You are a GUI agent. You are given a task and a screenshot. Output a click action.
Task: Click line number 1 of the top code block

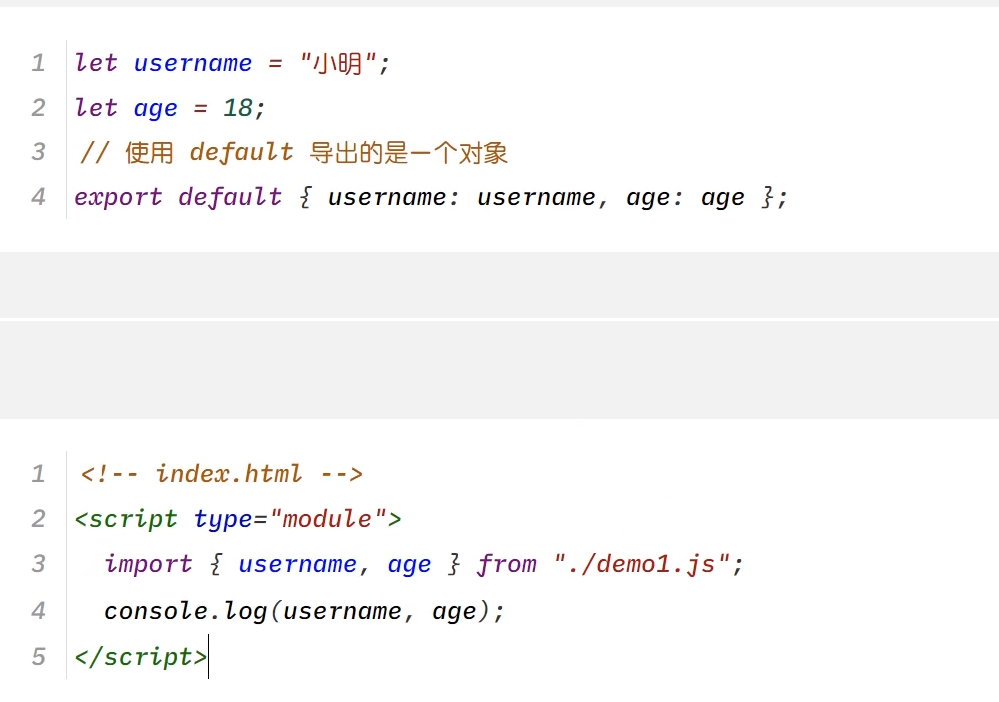38,63
